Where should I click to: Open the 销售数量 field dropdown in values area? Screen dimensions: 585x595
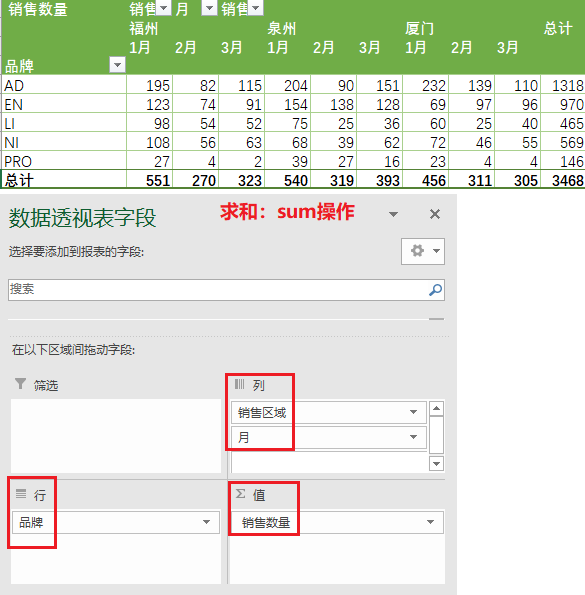pyautogui.click(x=430, y=522)
